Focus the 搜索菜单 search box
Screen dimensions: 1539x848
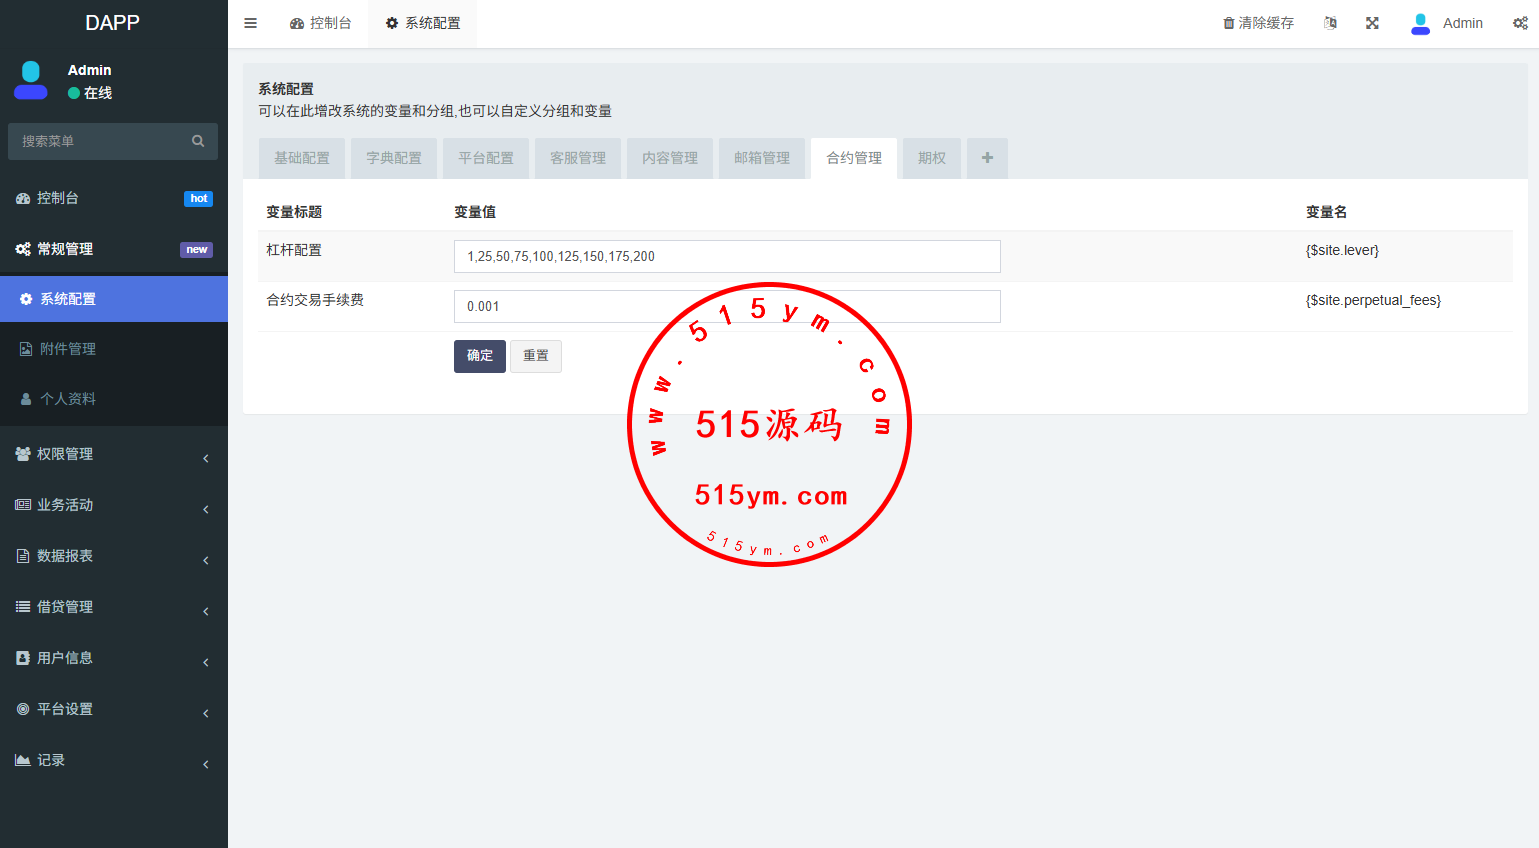[100, 141]
